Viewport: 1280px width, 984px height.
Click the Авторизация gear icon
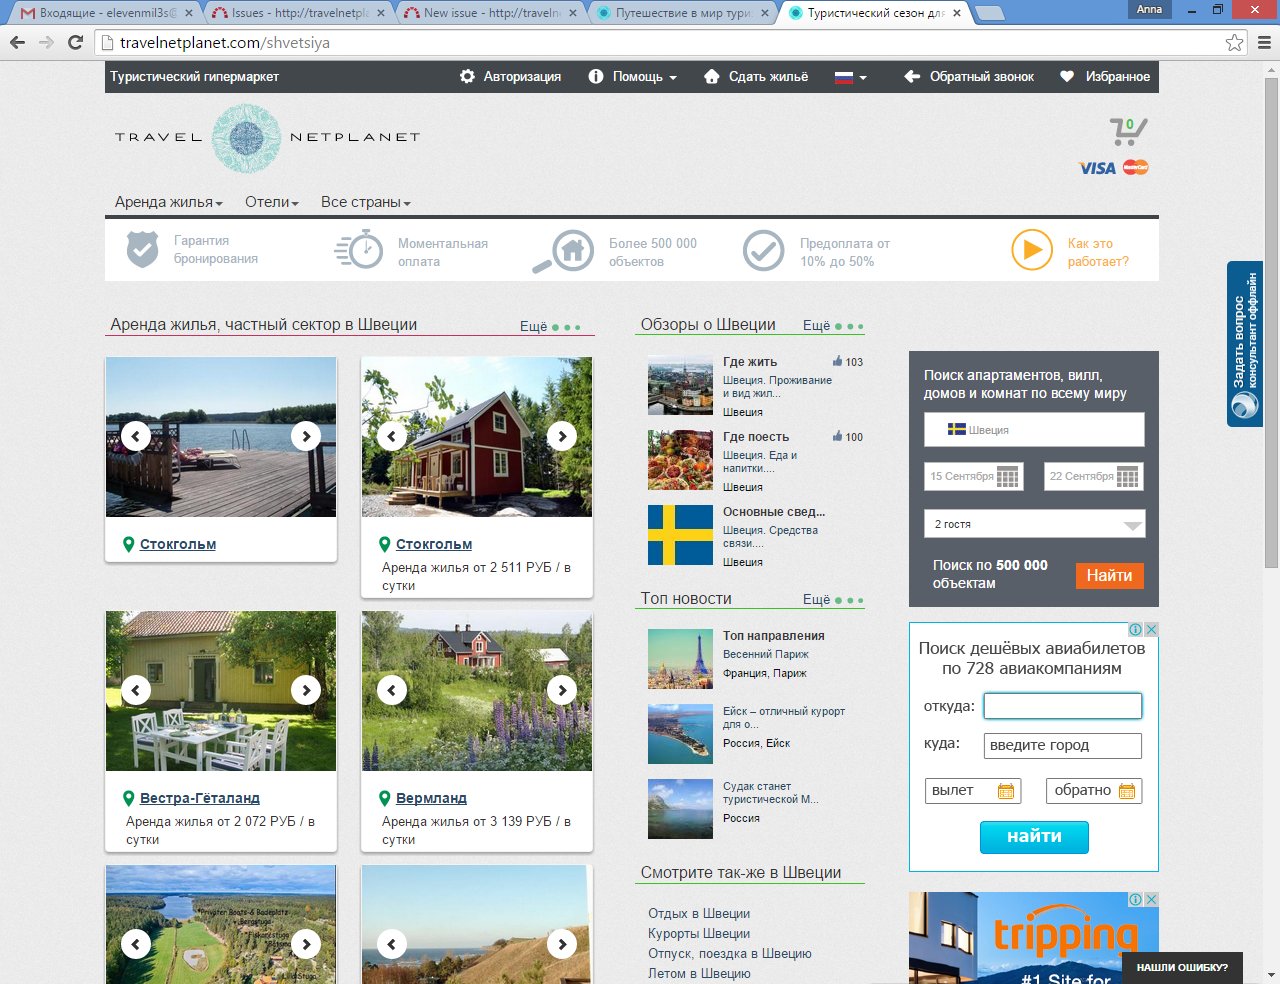pos(467,76)
